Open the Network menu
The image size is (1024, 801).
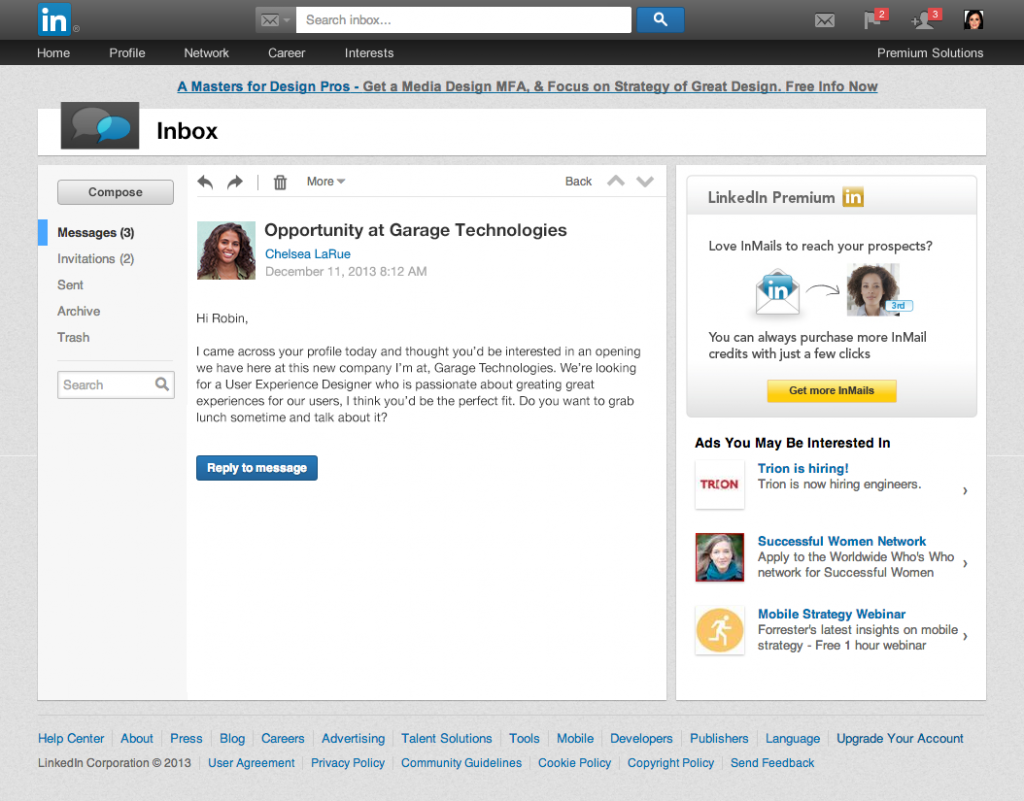(206, 53)
